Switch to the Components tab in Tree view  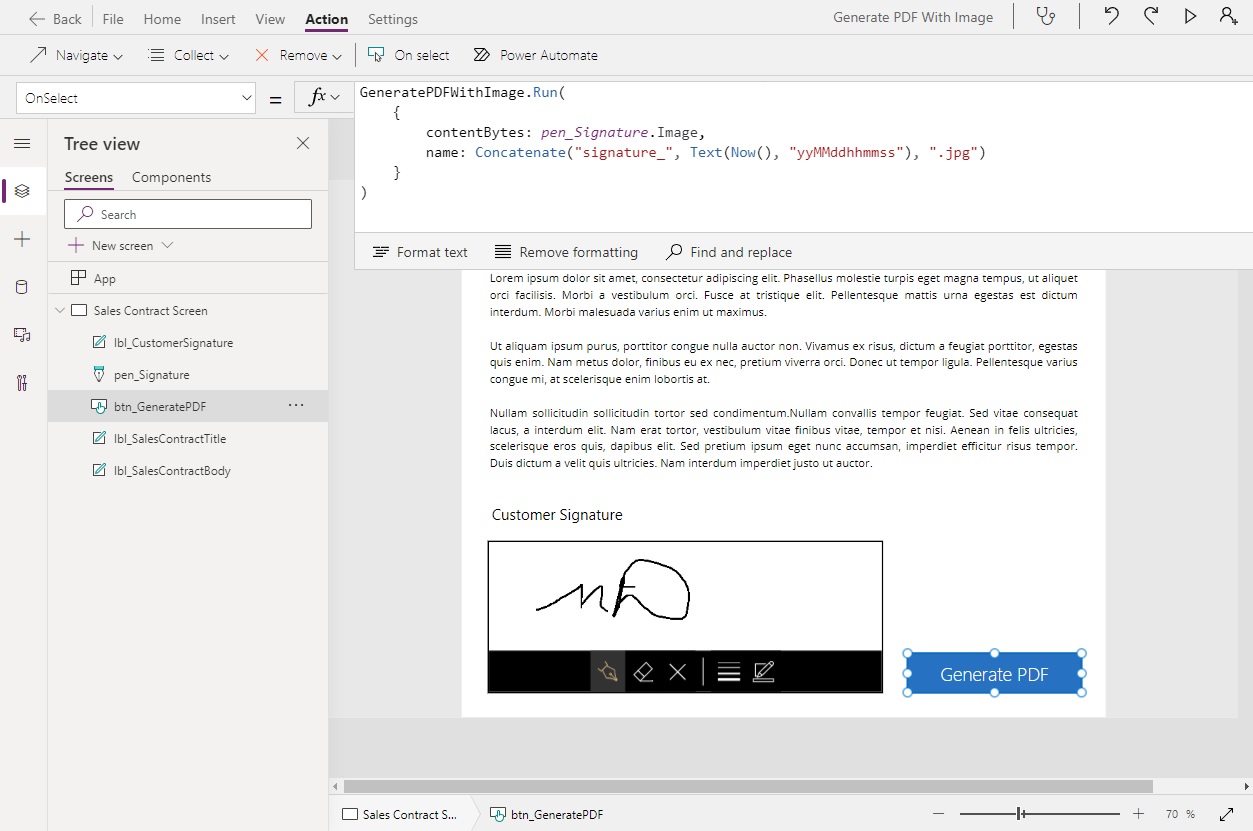[x=169, y=177]
